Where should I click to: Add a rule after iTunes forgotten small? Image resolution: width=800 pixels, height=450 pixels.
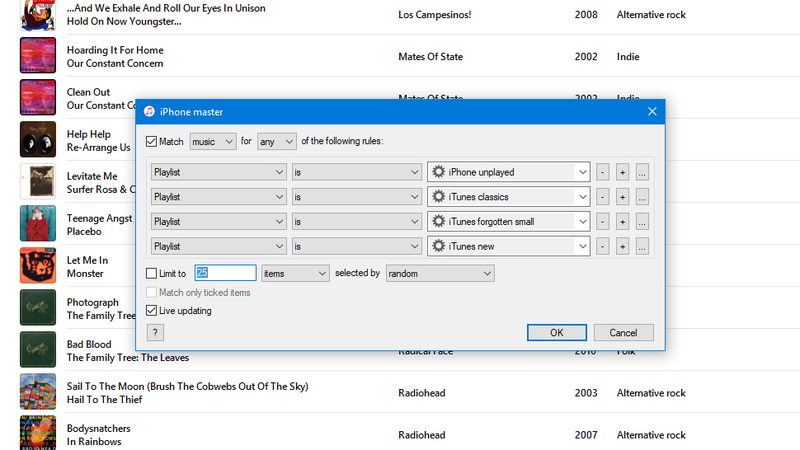622,221
